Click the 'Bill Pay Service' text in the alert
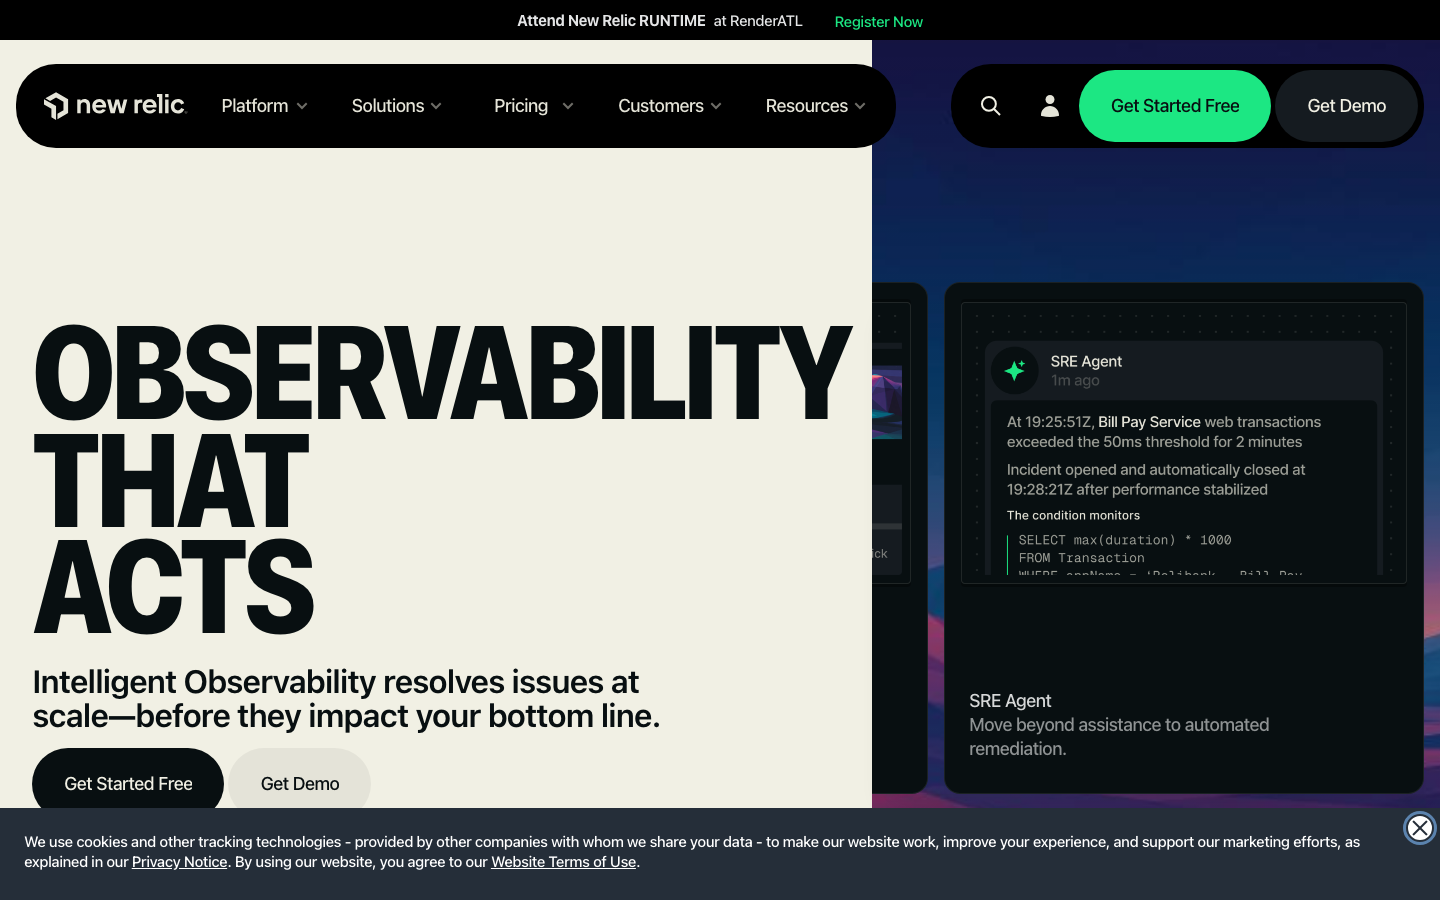 (1149, 422)
